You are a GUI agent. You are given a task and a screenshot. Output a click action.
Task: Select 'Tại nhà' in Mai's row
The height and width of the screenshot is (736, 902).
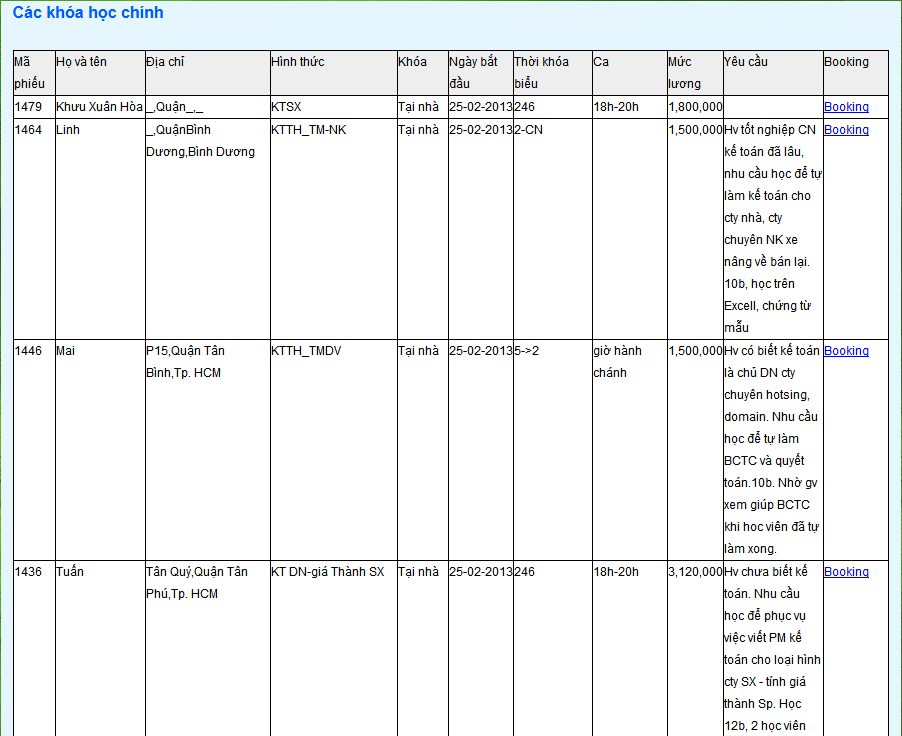(418, 351)
